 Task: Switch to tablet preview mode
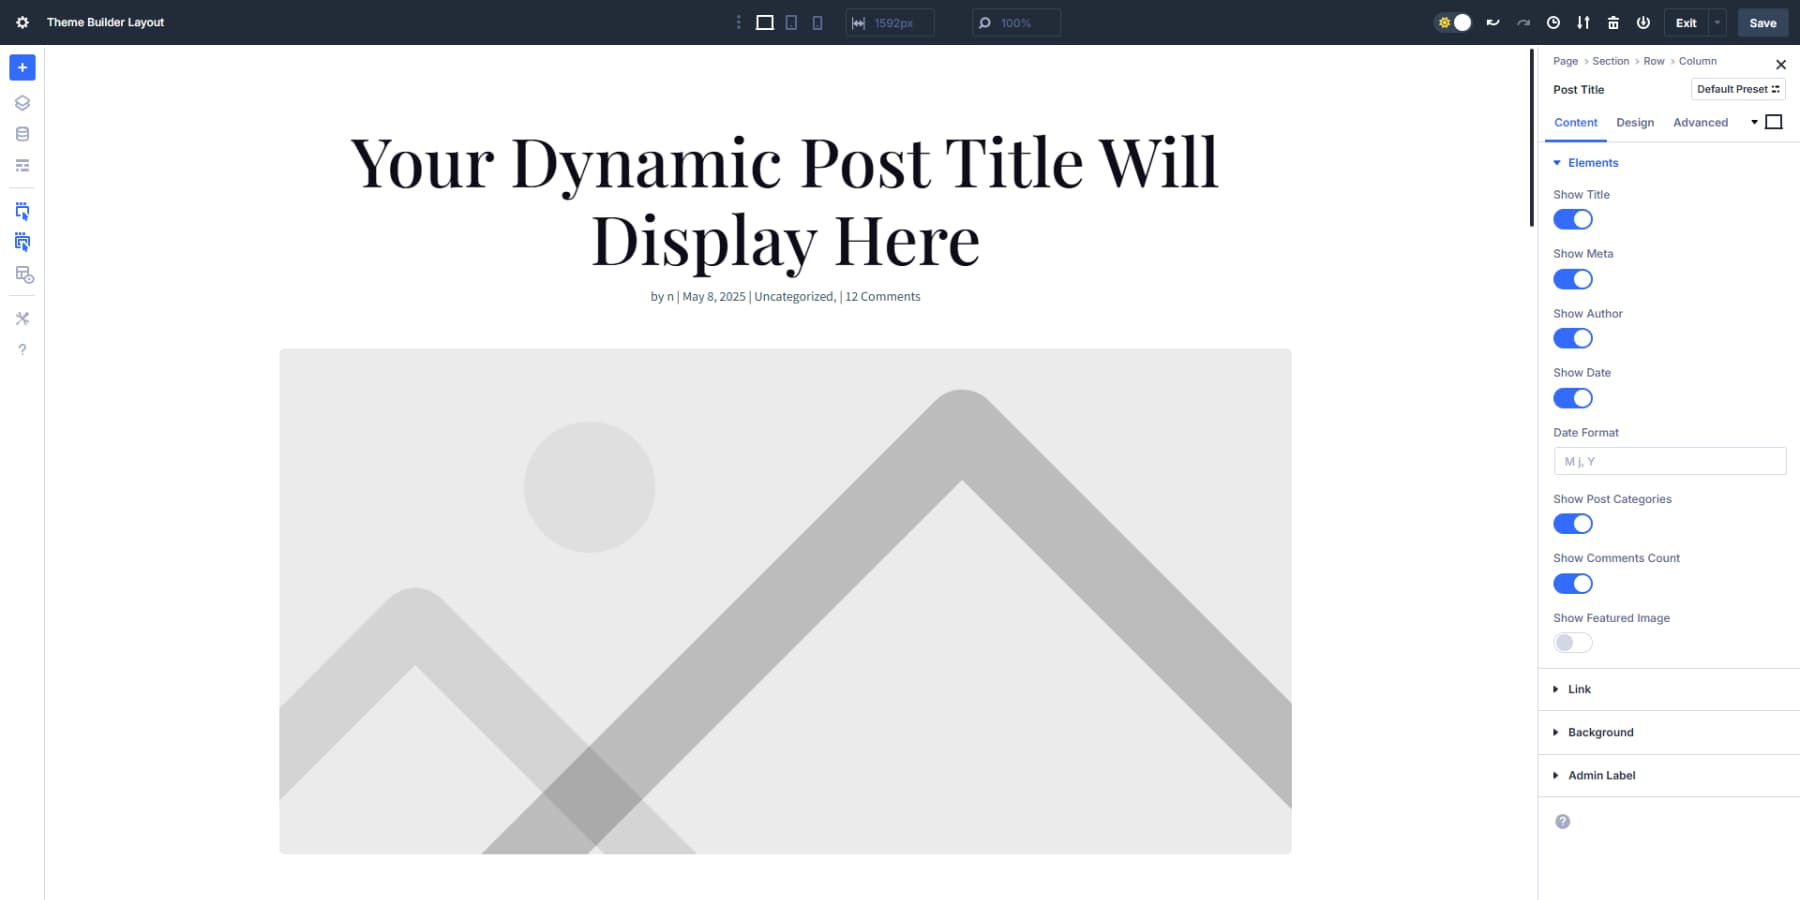click(790, 22)
